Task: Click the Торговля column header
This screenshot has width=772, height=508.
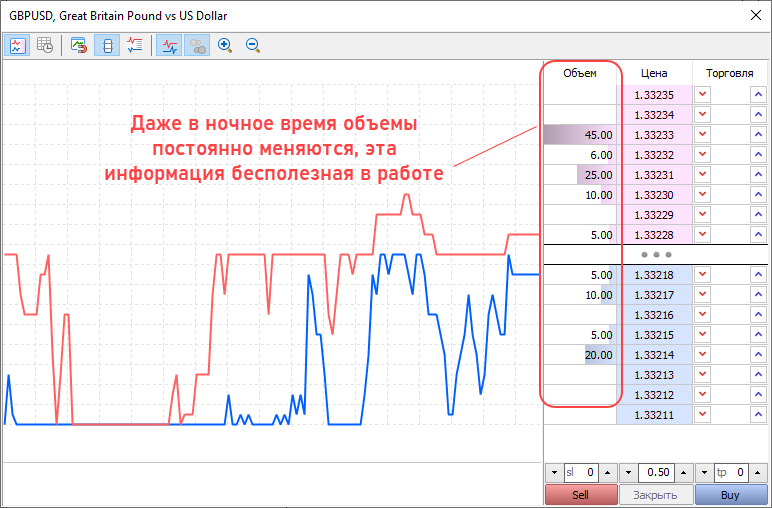Action: click(x=730, y=73)
